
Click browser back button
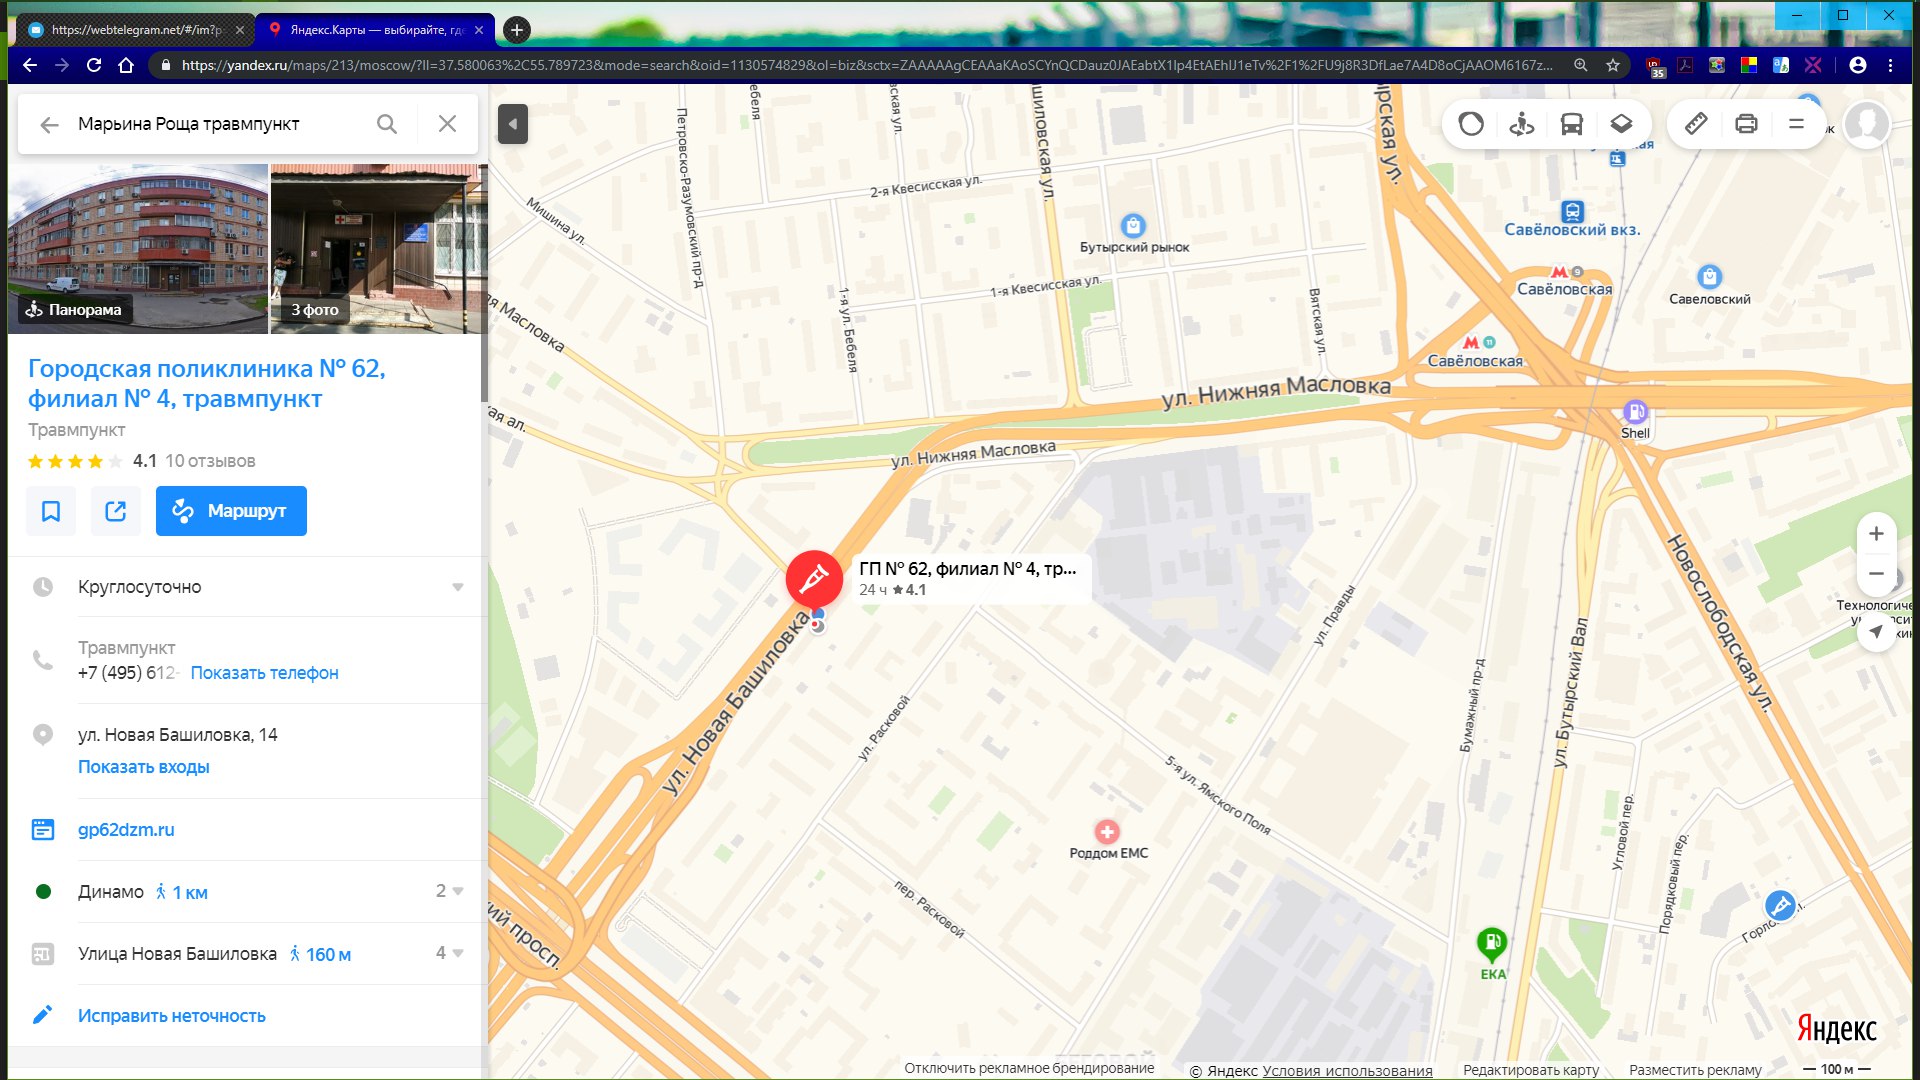(30, 65)
